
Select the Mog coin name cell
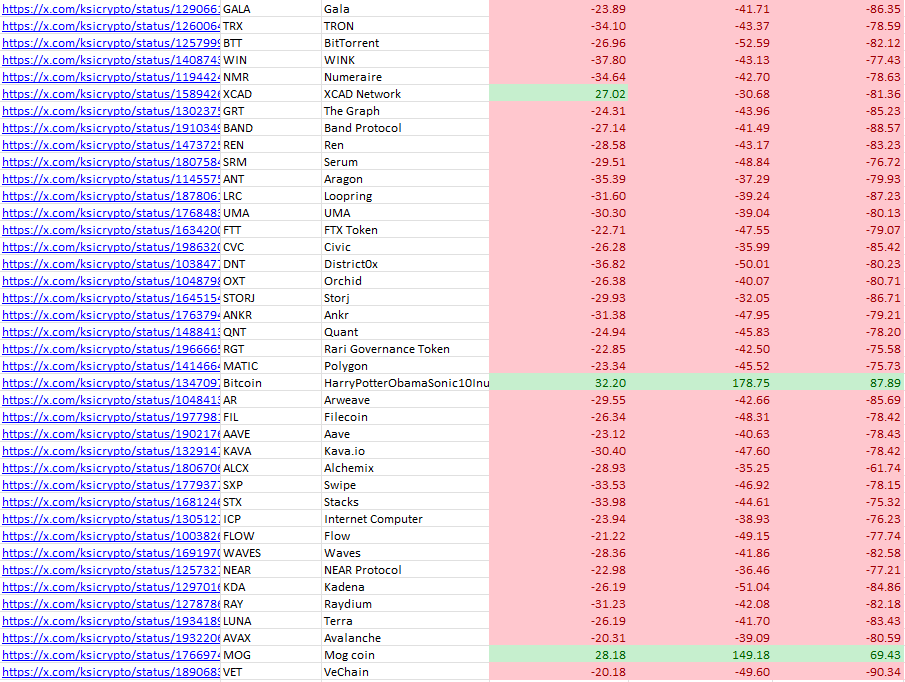coord(405,655)
